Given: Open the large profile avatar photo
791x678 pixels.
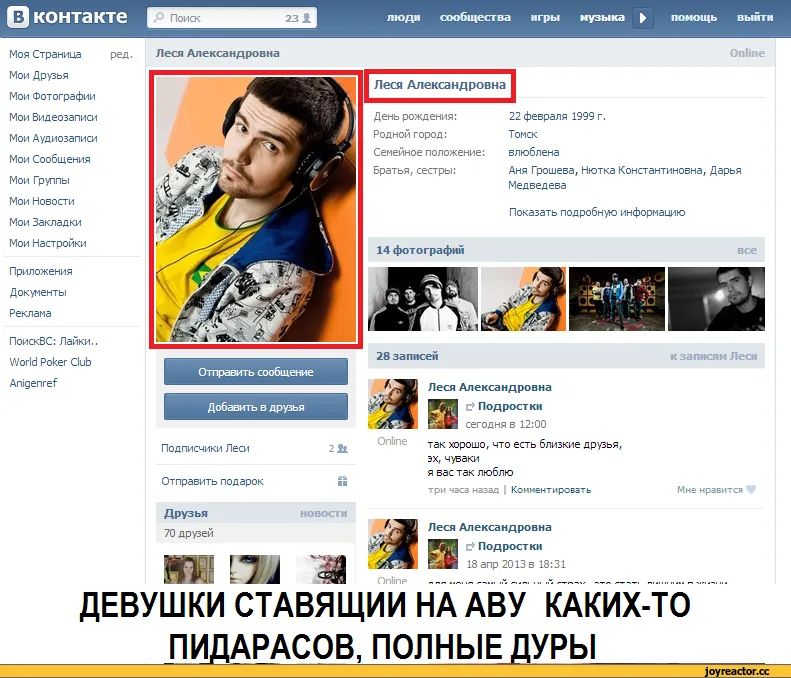Looking at the screenshot, I should (x=256, y=209).
